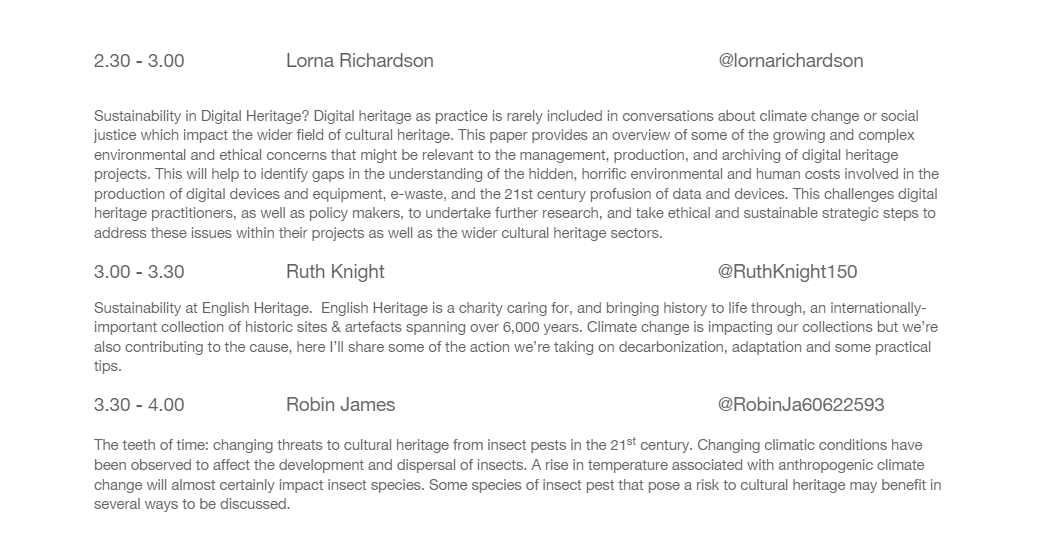This screenshot has width=1048, height=558.
Task: Click the phrase 'Sustainability at English Heritage'
Action: pos(201,308)
